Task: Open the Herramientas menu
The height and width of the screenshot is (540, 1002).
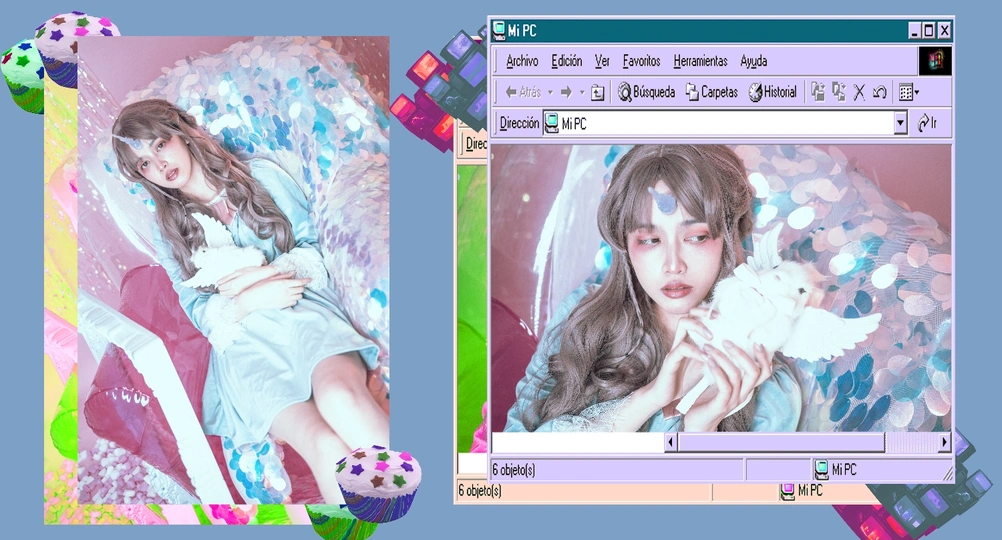Action: click(x=700, y=61)
